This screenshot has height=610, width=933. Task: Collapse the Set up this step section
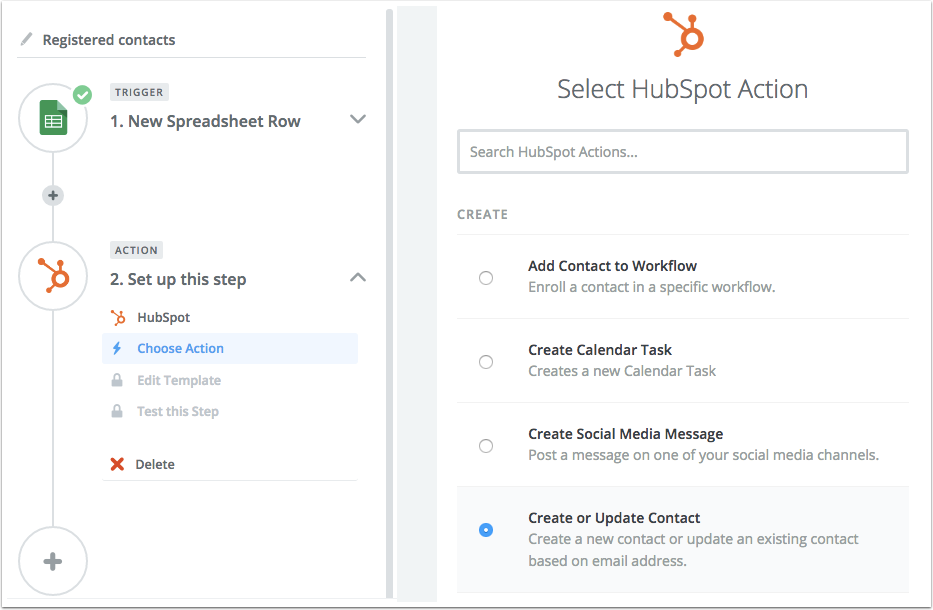coord(357,278)
